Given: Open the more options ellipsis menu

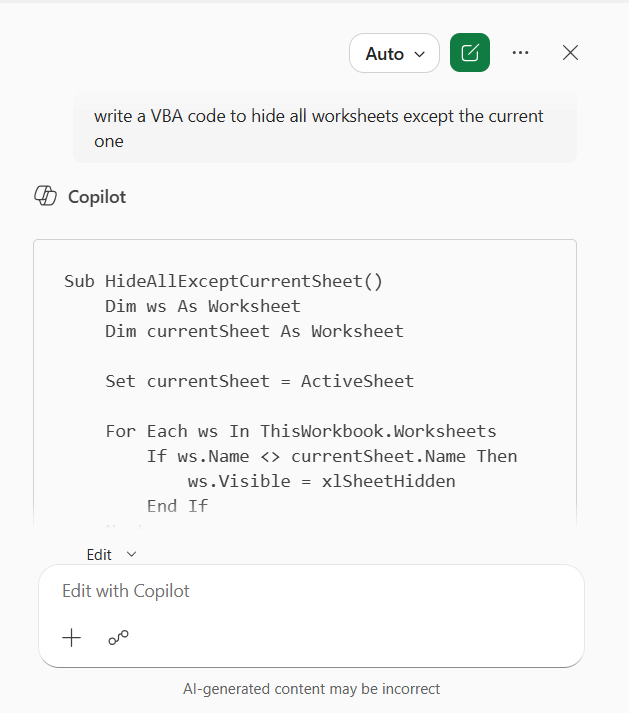Looking at the screenshot, I should (x=520, y=53).
